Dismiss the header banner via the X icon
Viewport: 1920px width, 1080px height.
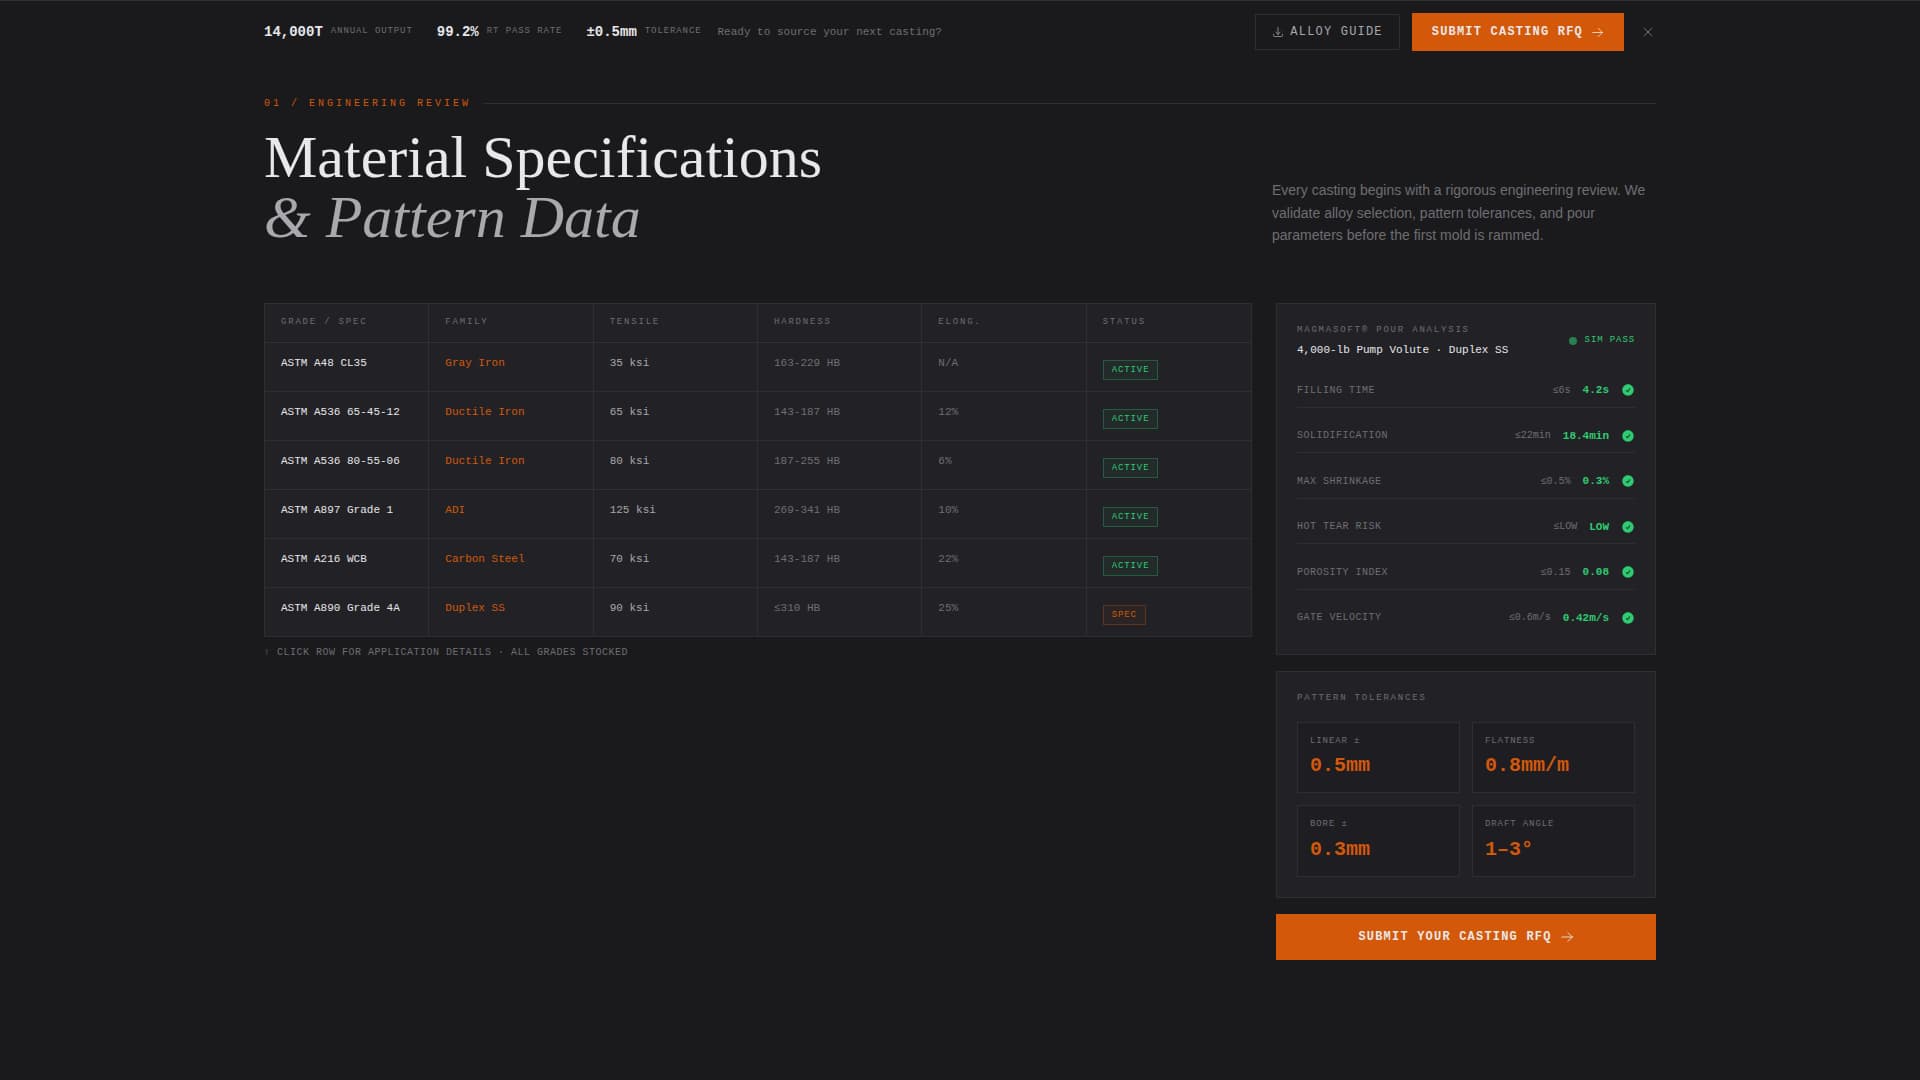tap(1647, 31)
